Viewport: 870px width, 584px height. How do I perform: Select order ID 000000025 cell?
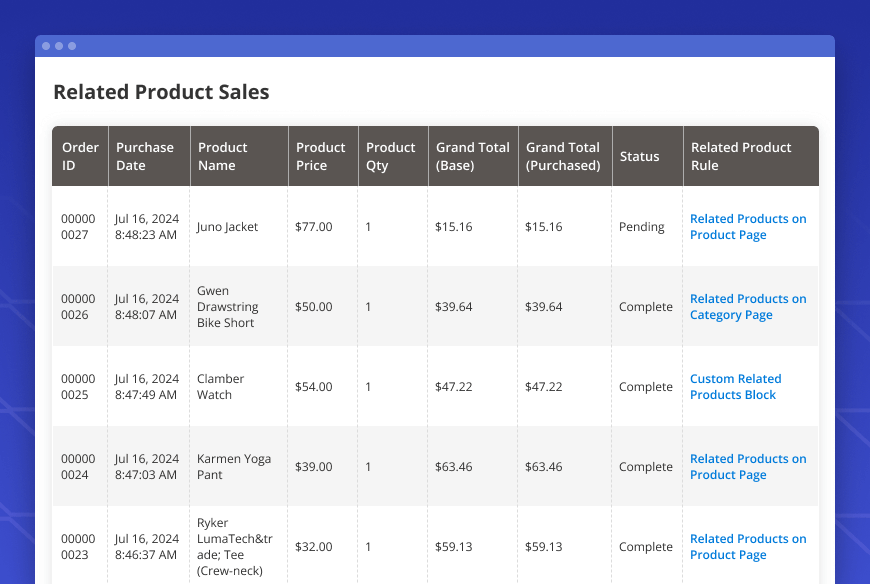pos(78,387)
